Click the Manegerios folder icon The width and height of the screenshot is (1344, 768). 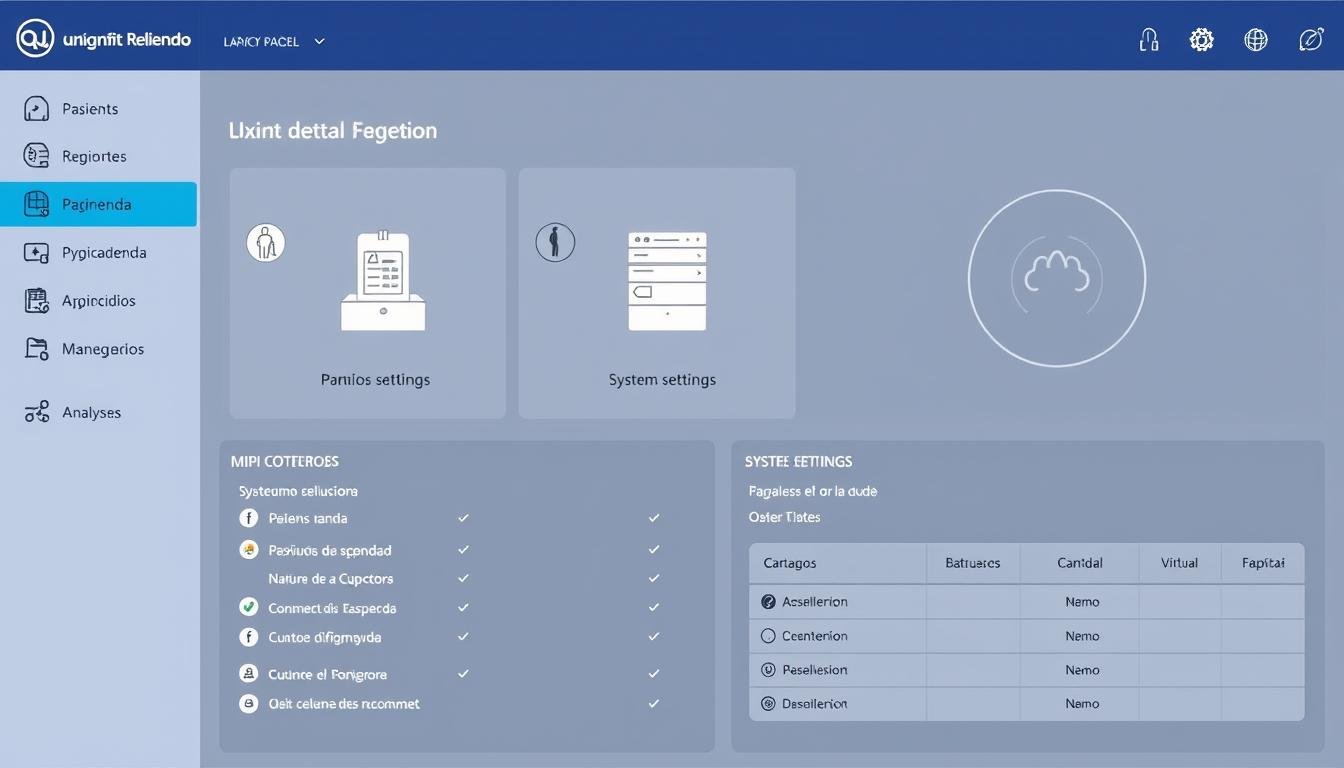[x=36, y=349]
